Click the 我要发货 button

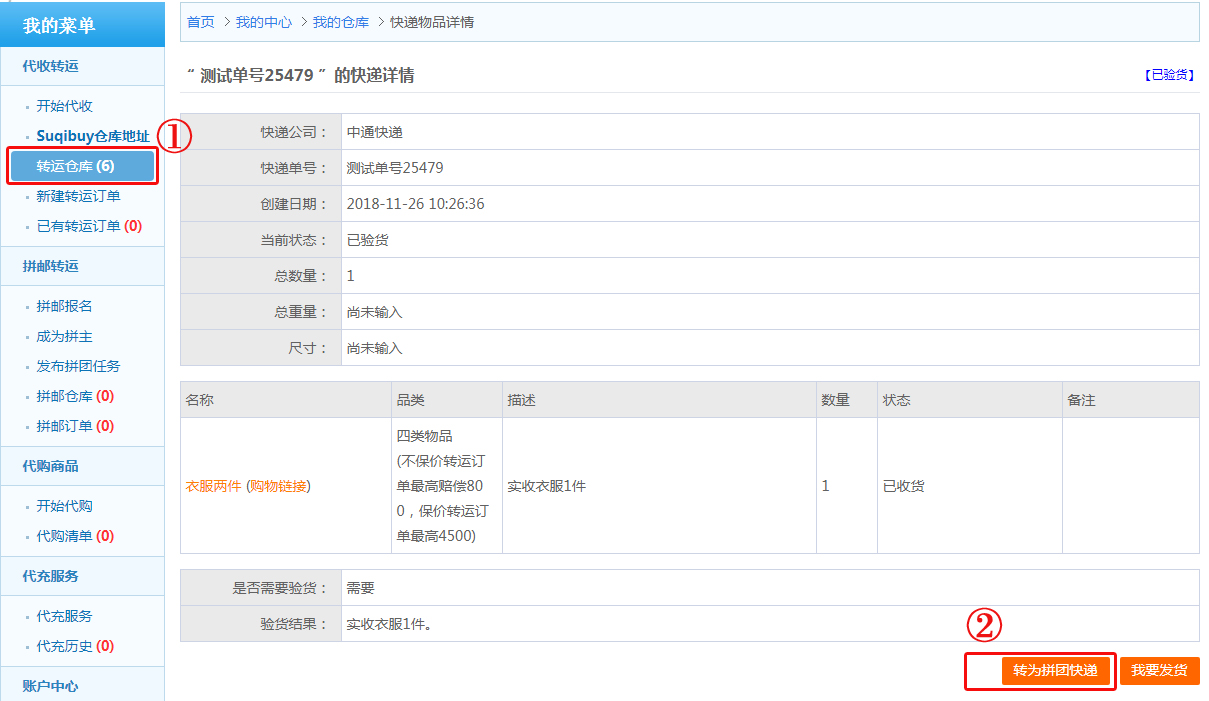(1159, 670)
